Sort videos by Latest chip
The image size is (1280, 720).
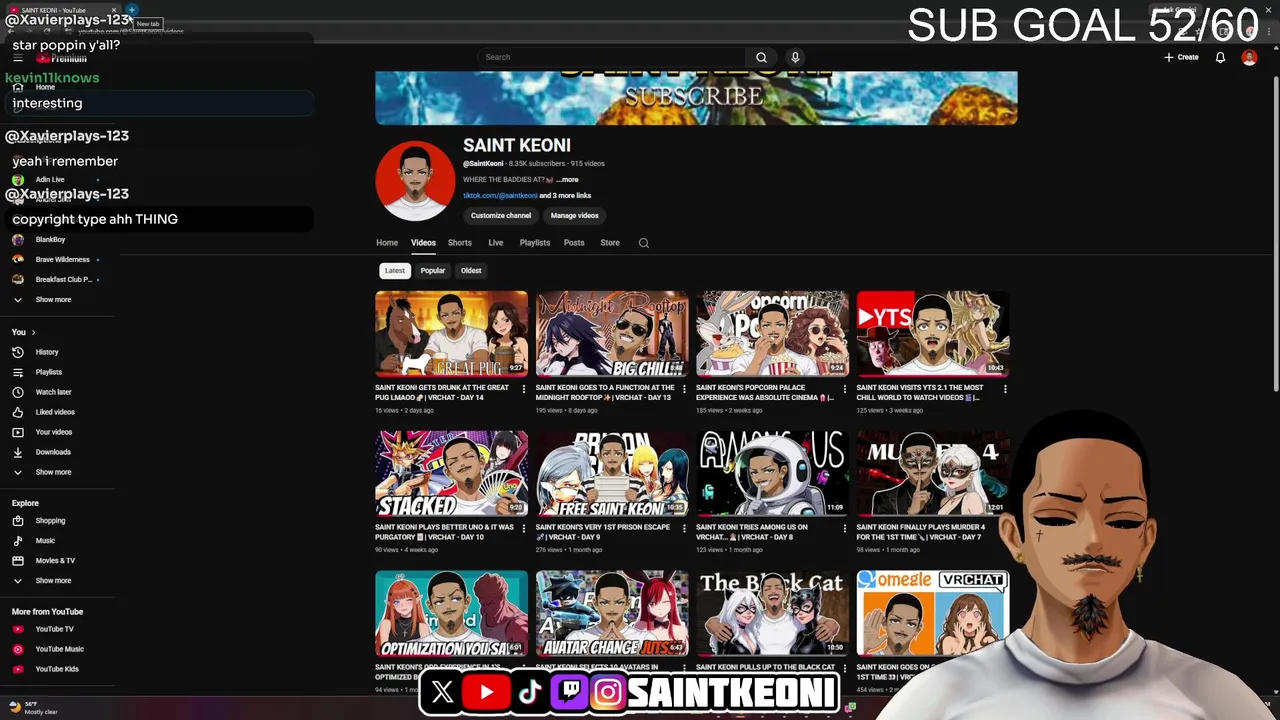[395, 271]
